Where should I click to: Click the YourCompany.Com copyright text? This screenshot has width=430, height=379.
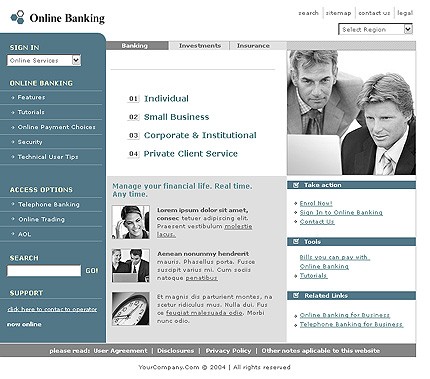[x=214, y=367]
